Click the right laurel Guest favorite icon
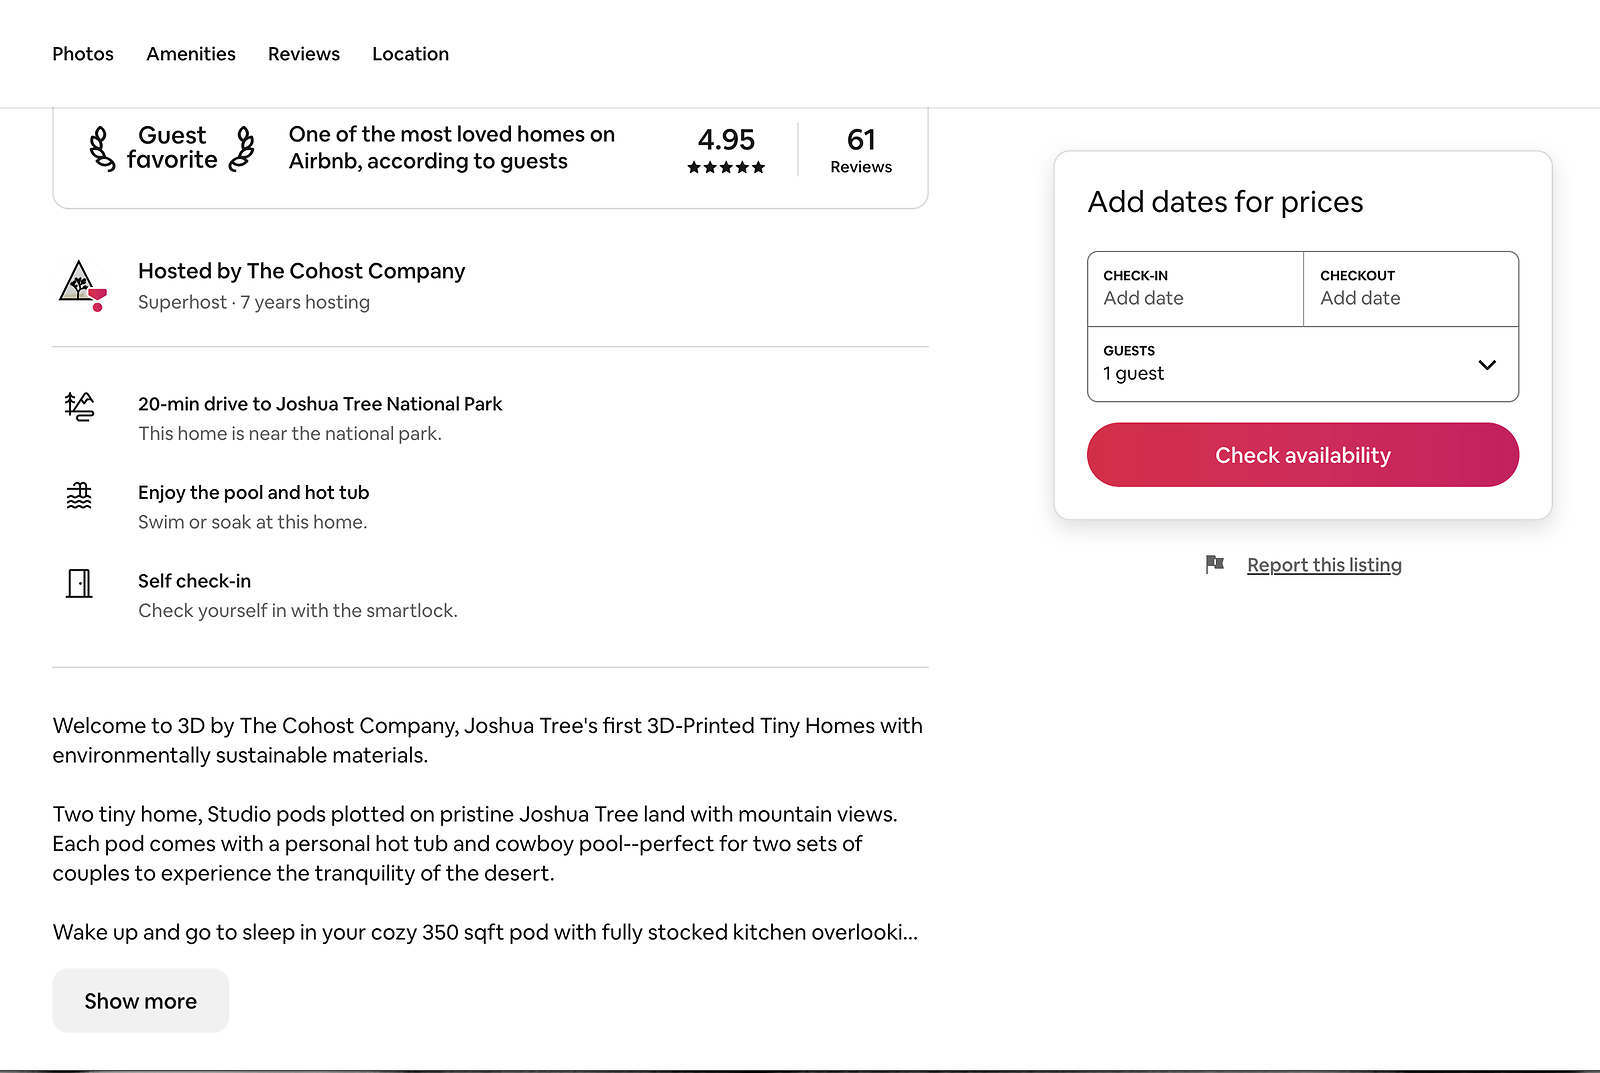1600x1073 pixels. (243, 149)
